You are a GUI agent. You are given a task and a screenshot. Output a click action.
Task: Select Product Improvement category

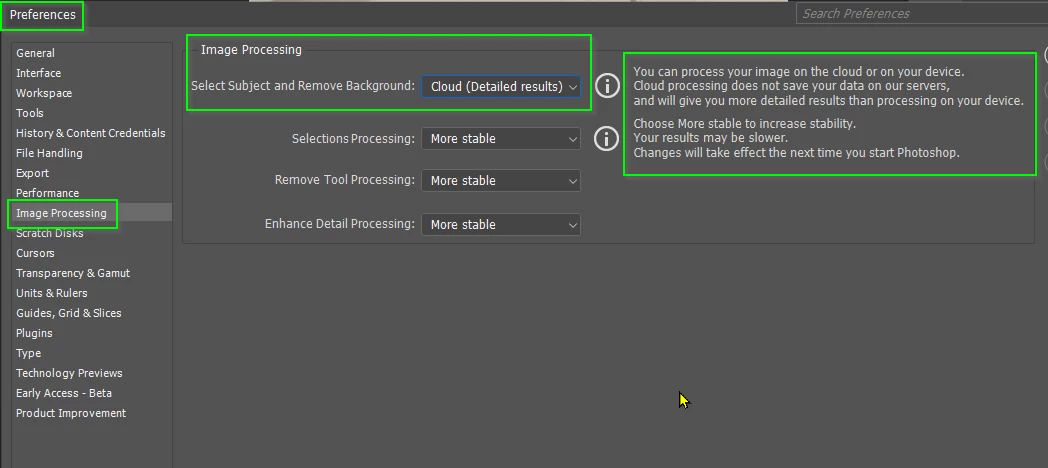[x=71, y=414]
